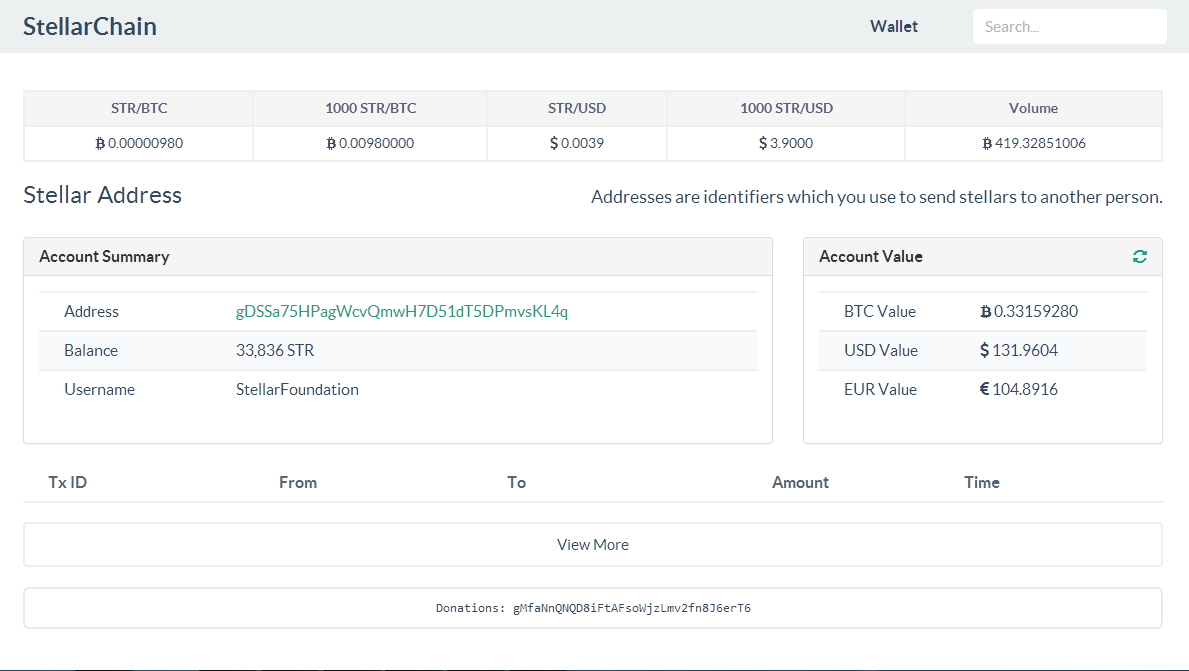Image resolution: width=1189 pixels, height=671 pixels.
Task: Click the Amount column header
Action: click(x=800, y=482)
